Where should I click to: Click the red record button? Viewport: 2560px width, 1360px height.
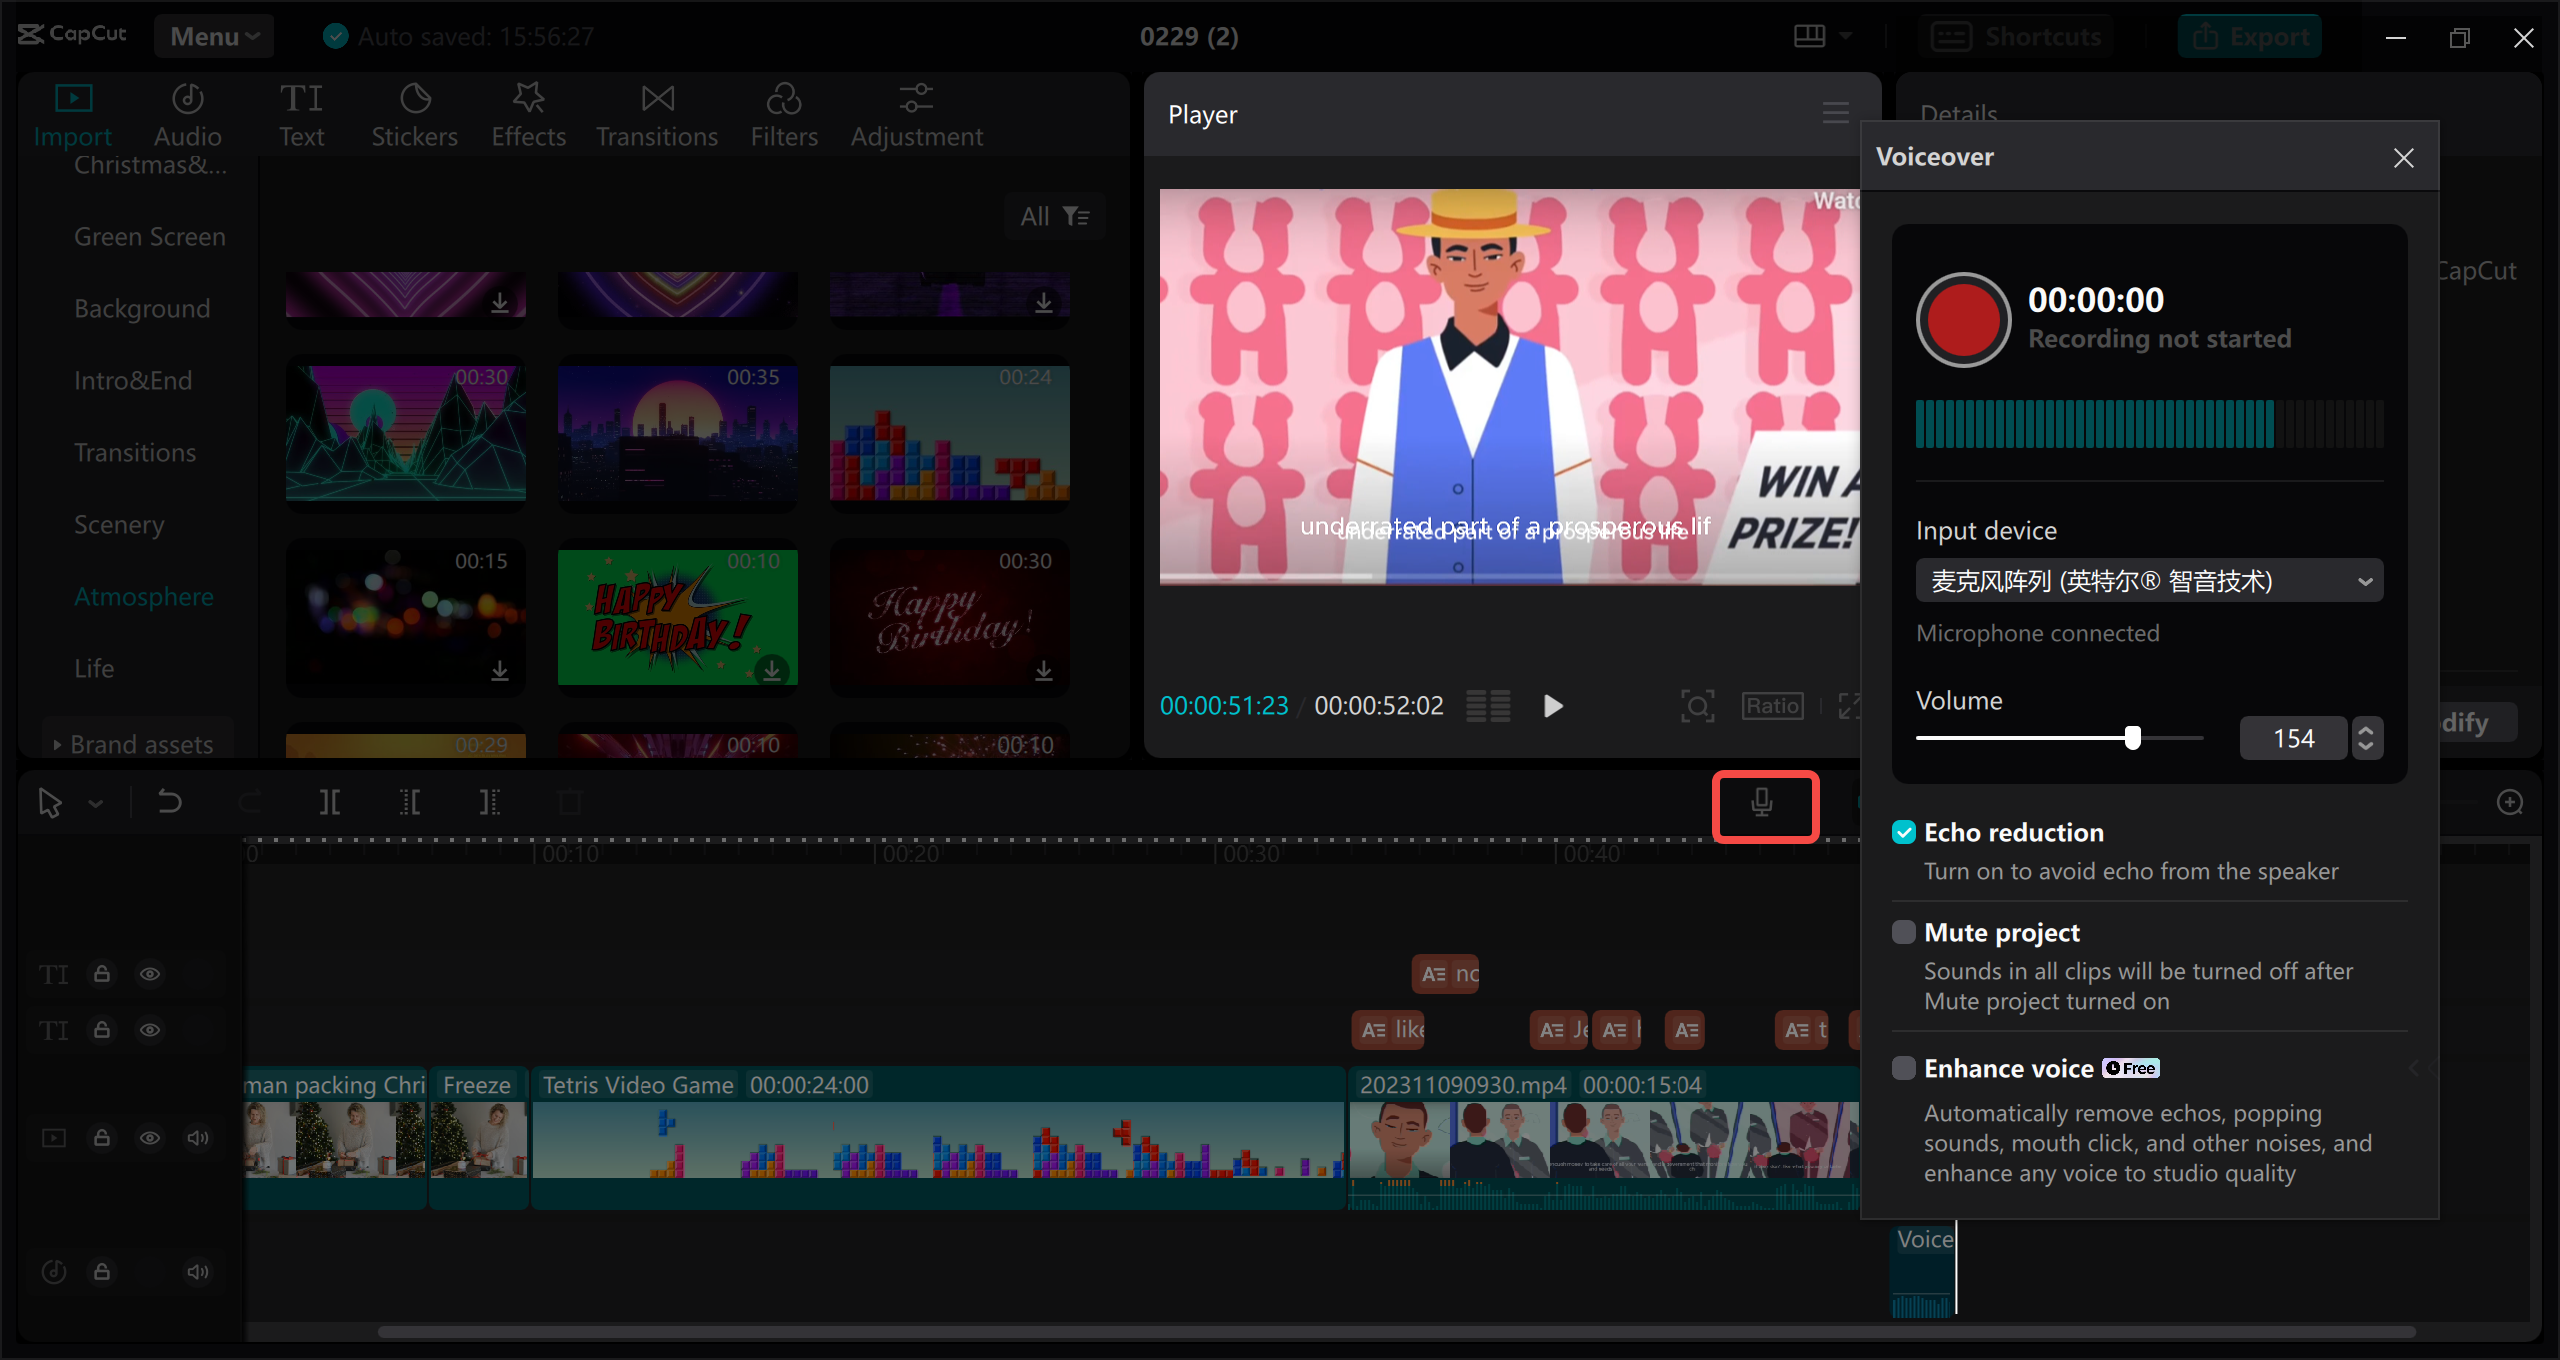tap(1963, 320)
